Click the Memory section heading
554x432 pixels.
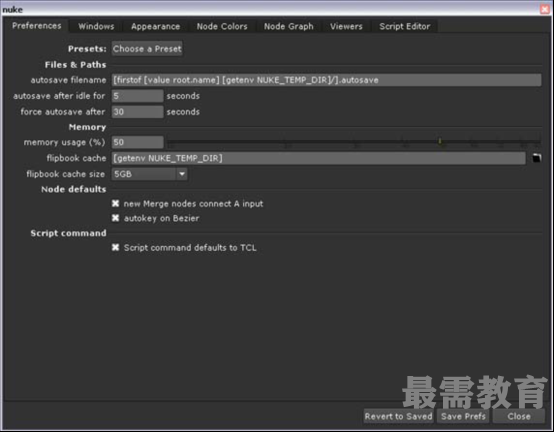tap(87, 127)
